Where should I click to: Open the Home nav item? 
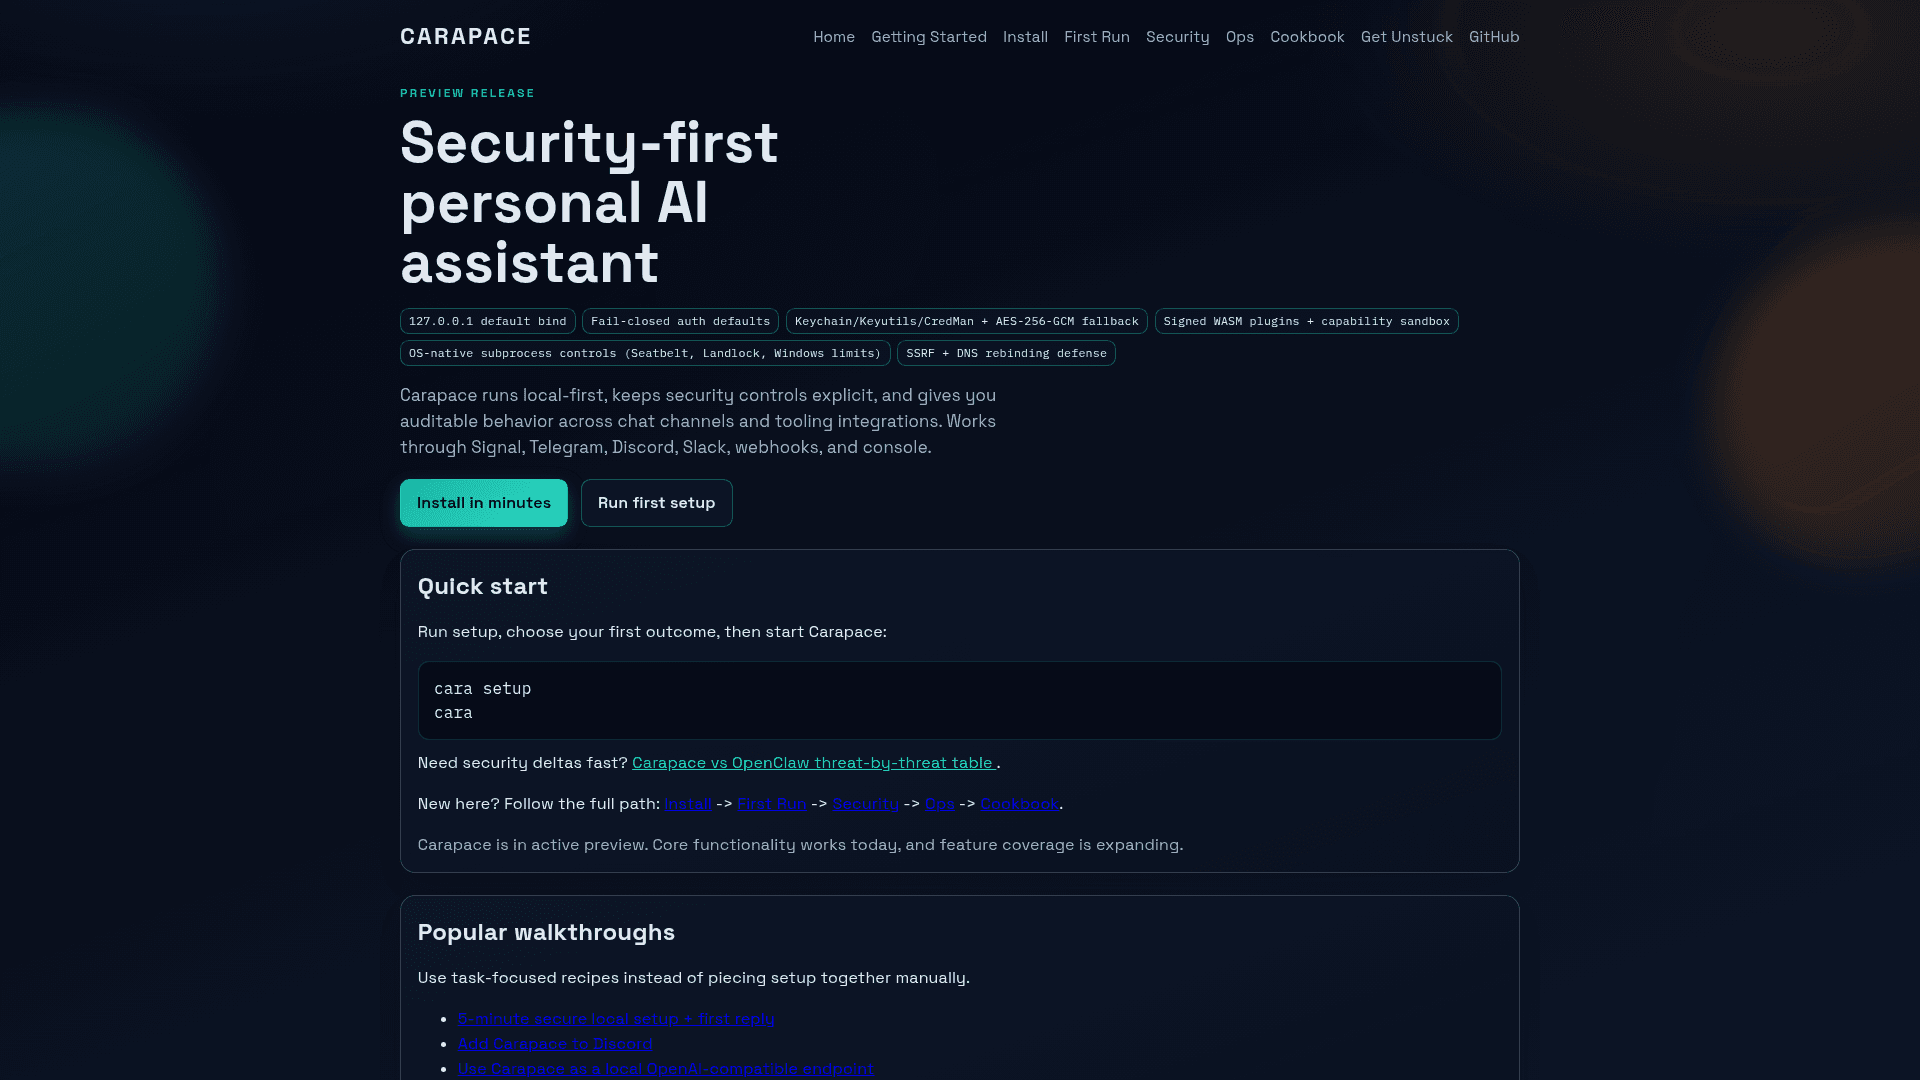pos(833,37)
